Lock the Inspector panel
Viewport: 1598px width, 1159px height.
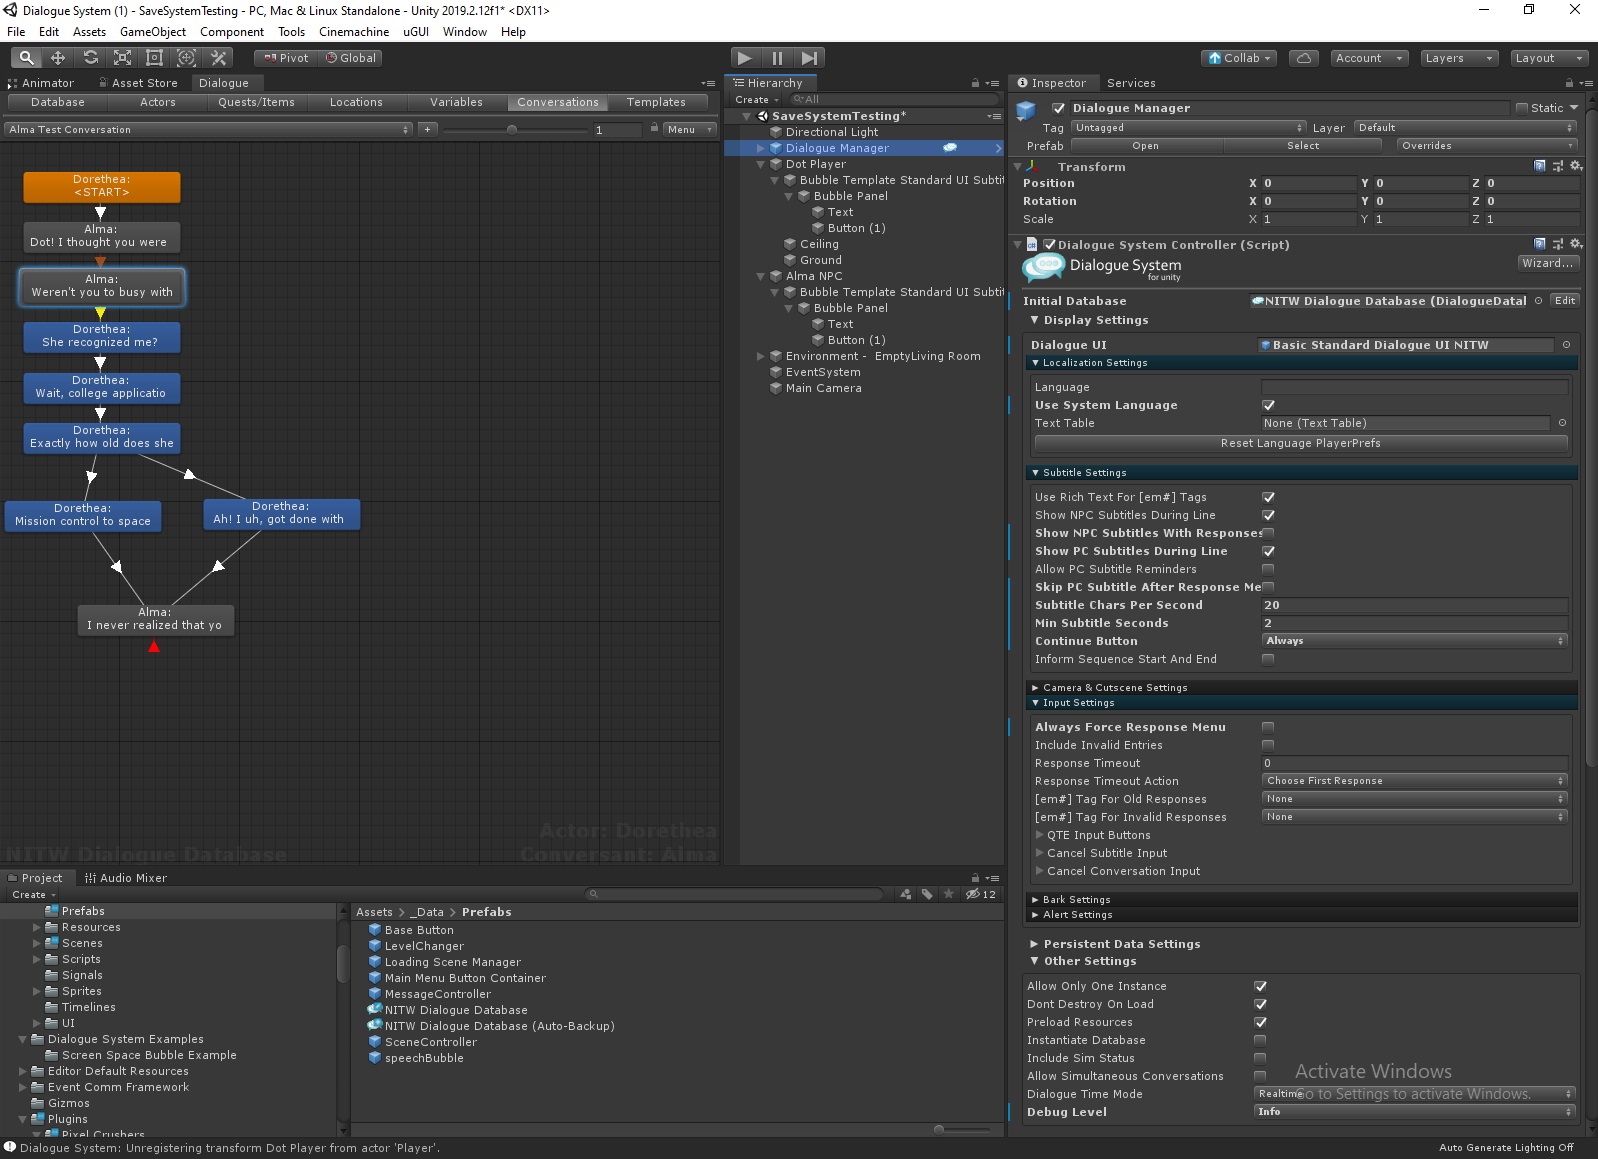(x=1569, y=83)
